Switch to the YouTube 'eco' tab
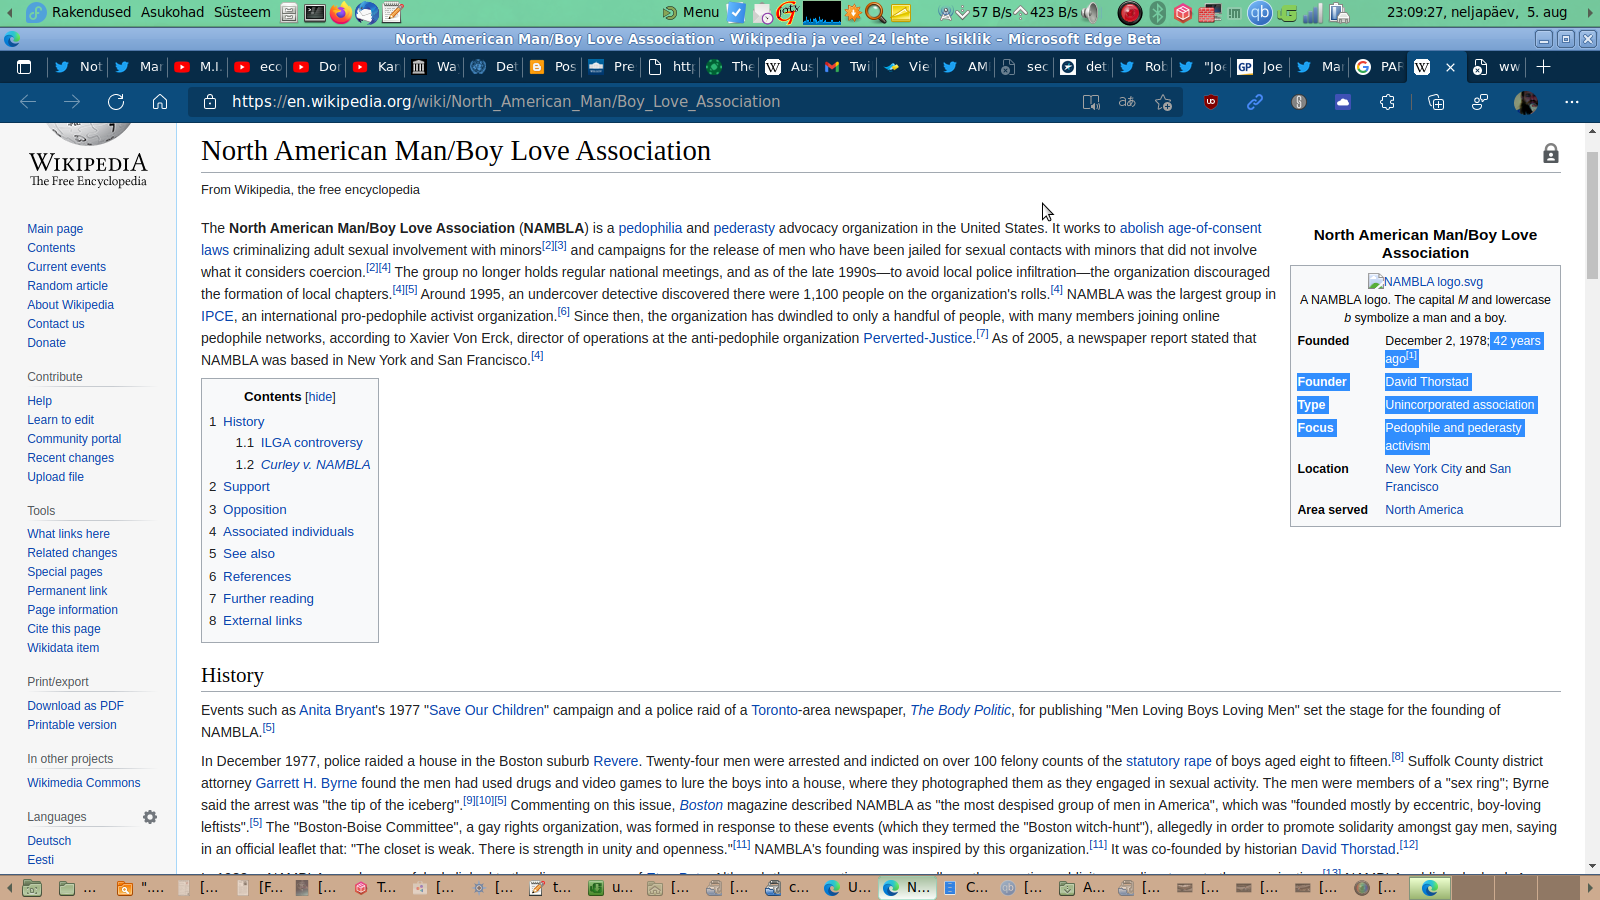The width and height of the screenshot is (1600, 900). (258, 67)
